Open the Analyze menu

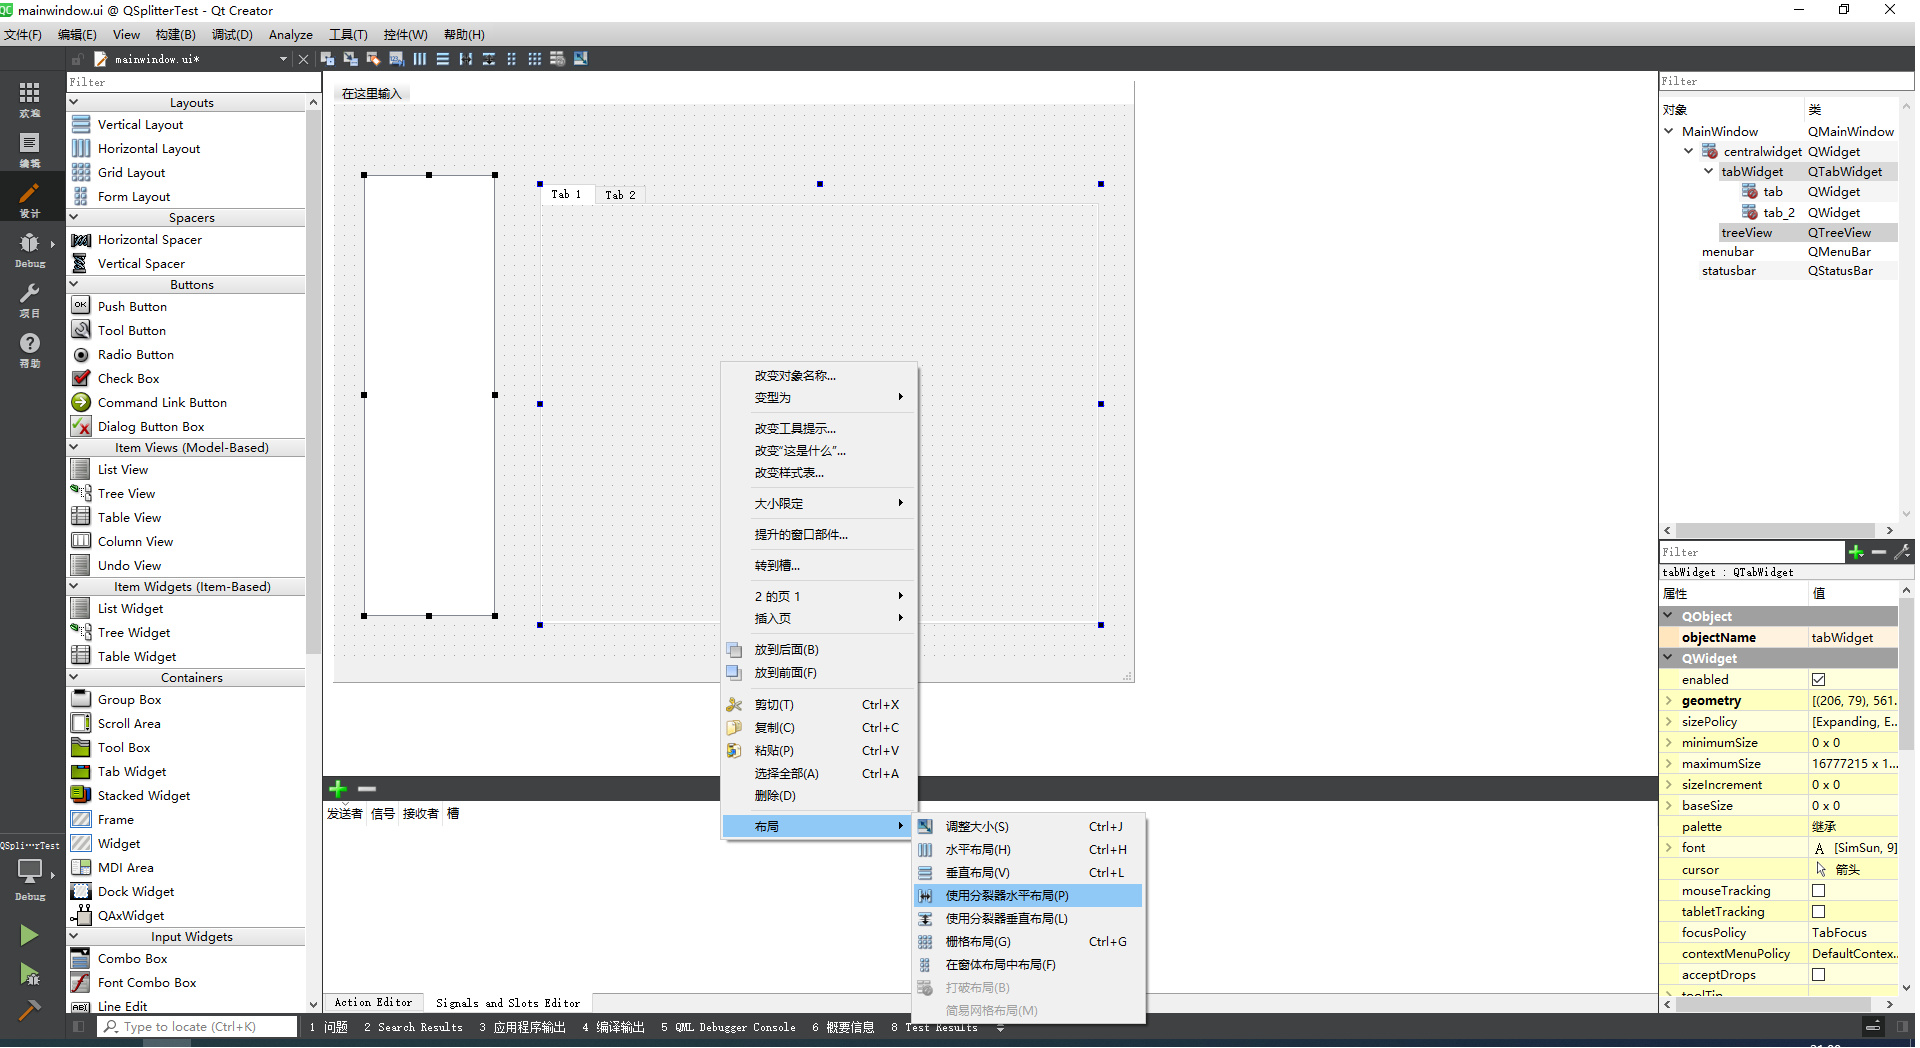pos(291,34)
